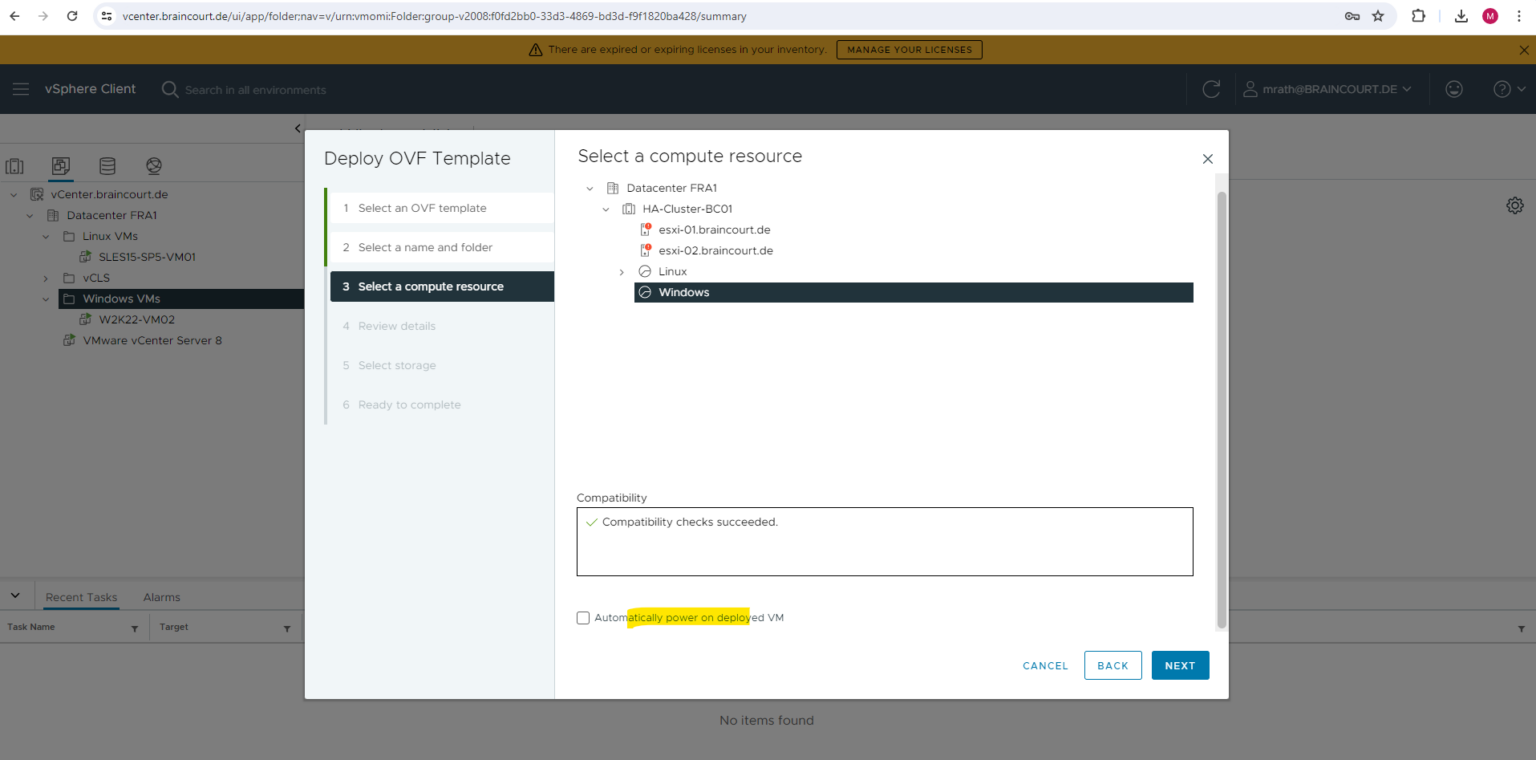Collapse the HA-Cluster-BC01 tree node

pos(605,208)
